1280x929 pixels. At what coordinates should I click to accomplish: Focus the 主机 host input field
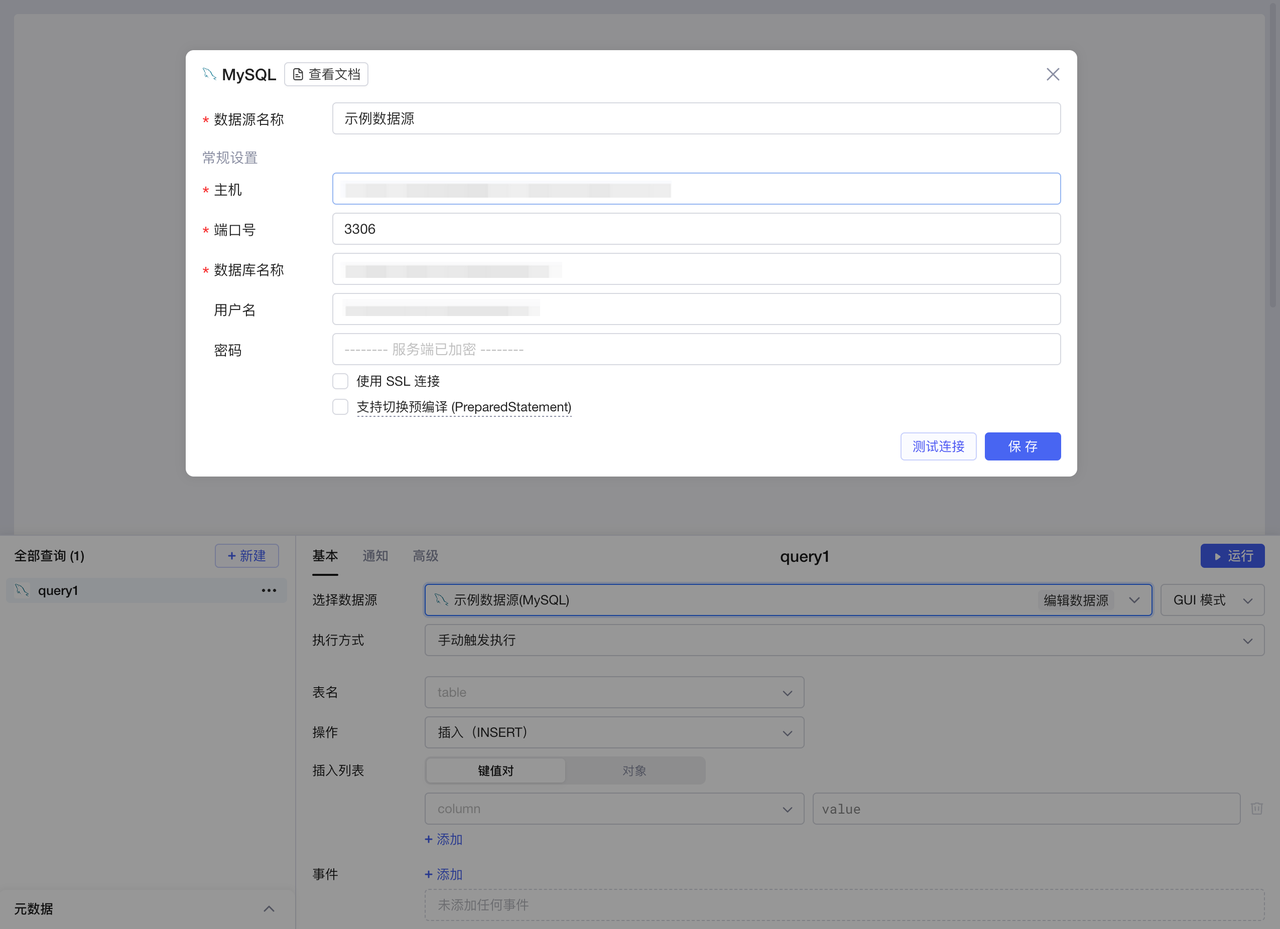696,189
